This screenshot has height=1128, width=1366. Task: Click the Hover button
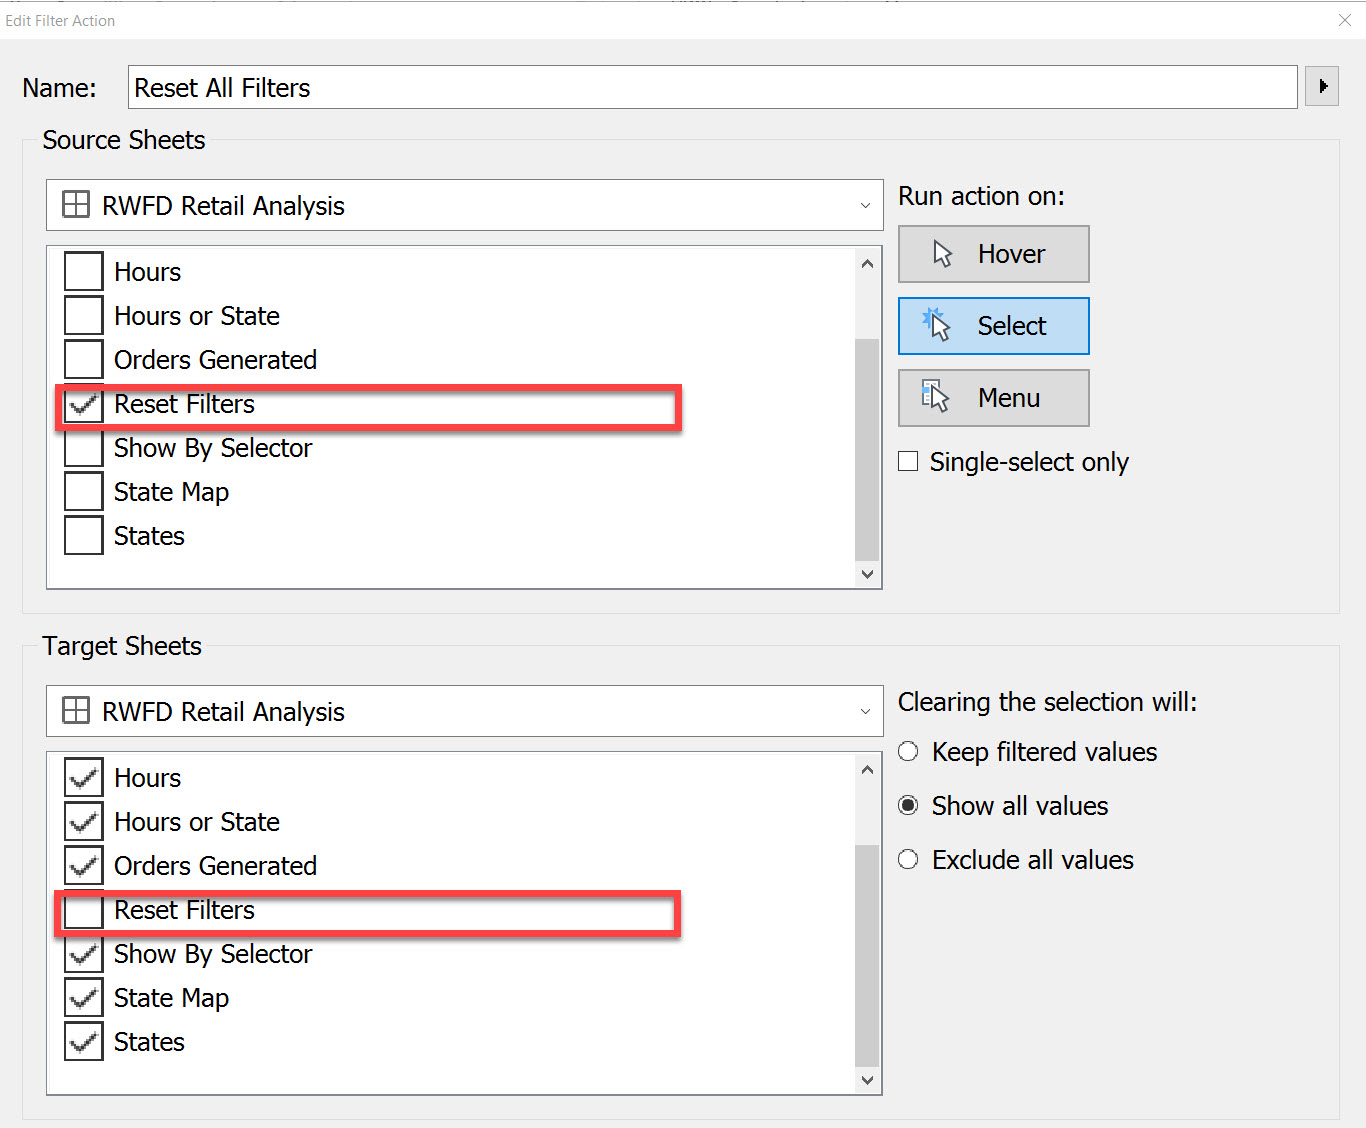click(x=993, y=254)
